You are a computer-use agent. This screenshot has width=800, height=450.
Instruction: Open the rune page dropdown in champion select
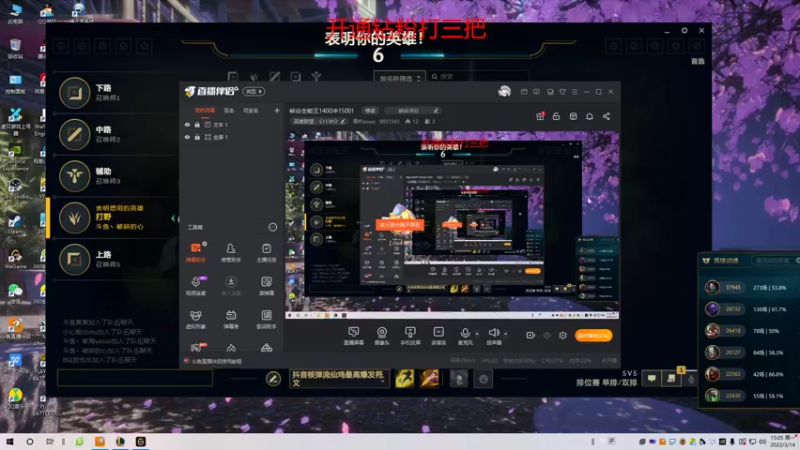338,378
